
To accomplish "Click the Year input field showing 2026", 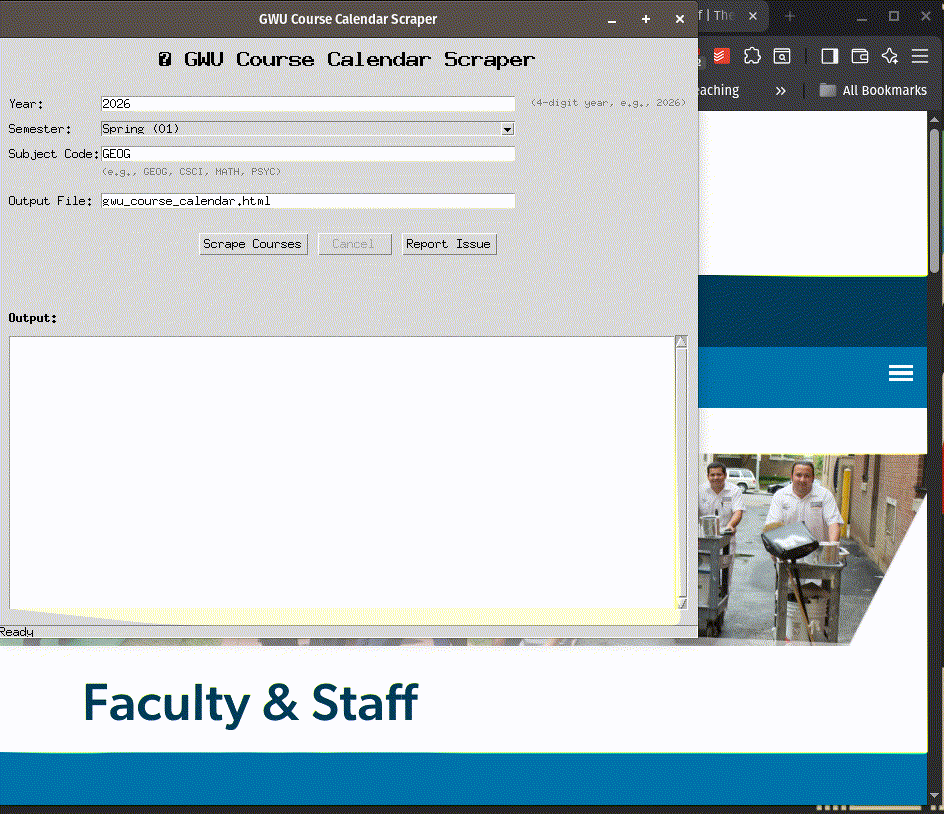I will [x=300, y=103].
